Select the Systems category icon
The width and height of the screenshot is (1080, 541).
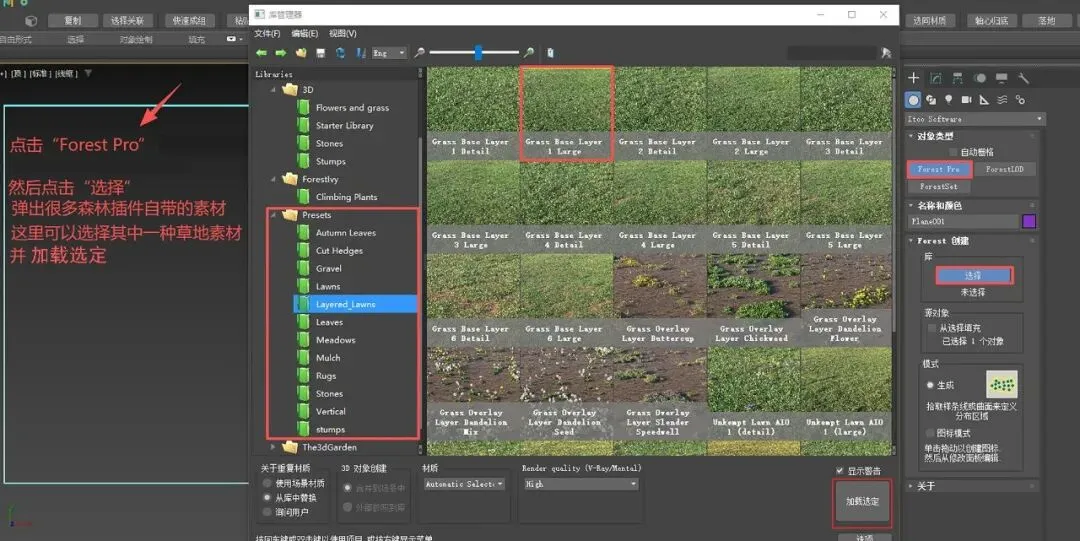pyautogui.click(x=1020, y=100)
